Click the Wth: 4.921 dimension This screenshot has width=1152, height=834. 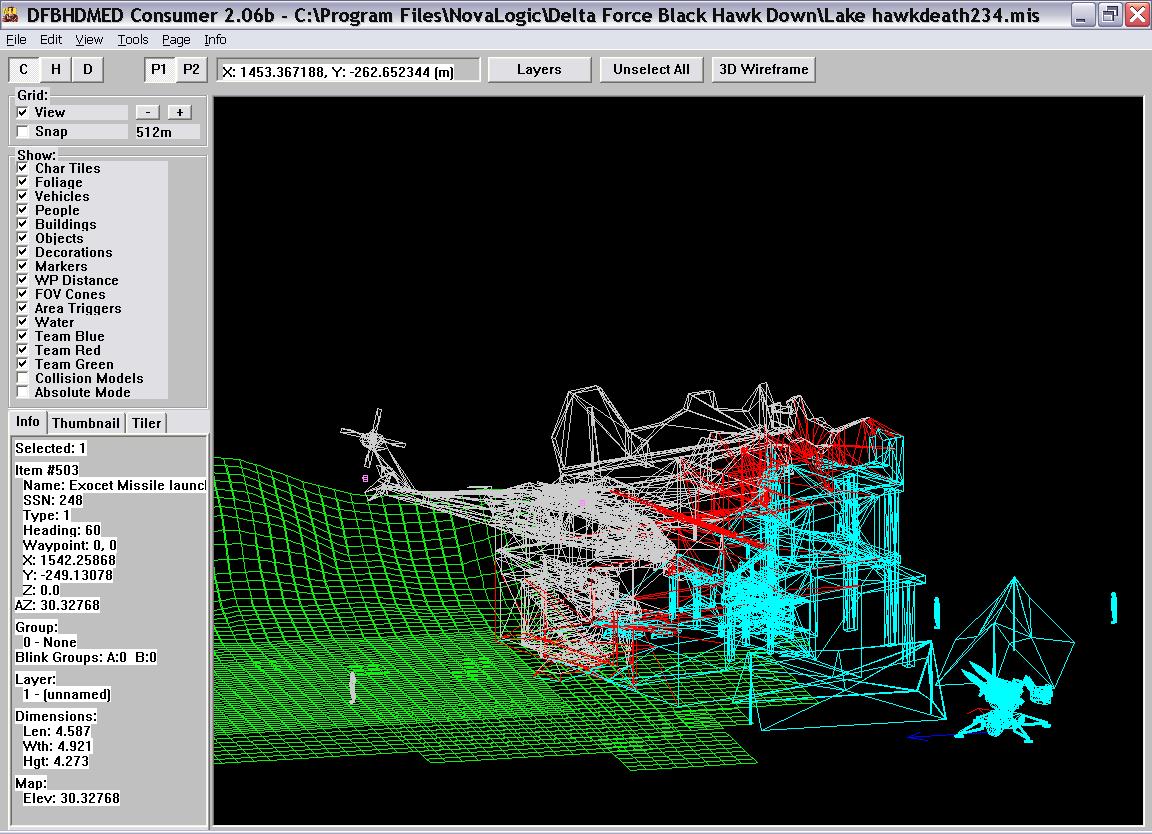pyautogui.click(x=57, y=746)
